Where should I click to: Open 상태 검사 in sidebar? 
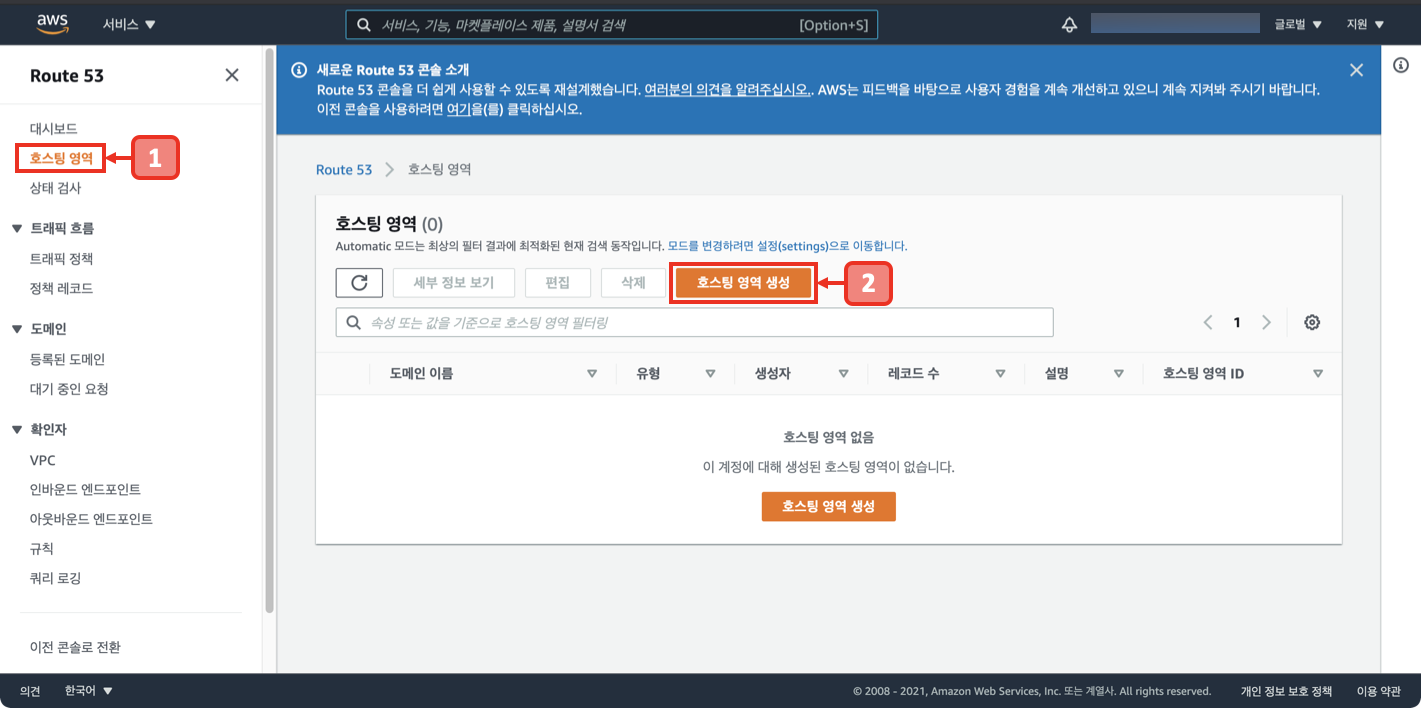pyautogui.click(x=56, y=188)
